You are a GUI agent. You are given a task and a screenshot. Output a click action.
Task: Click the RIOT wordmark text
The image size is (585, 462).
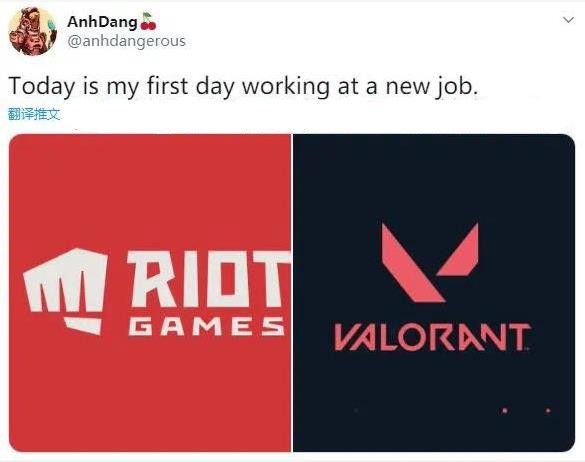click(x=209, y=279)
